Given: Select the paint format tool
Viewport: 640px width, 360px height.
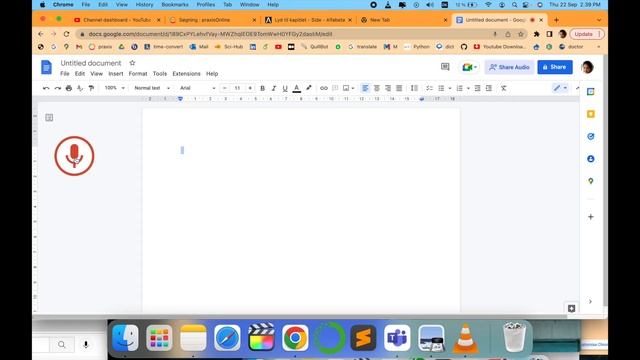Looking at the screenshot, I should (x=91, y=88).
